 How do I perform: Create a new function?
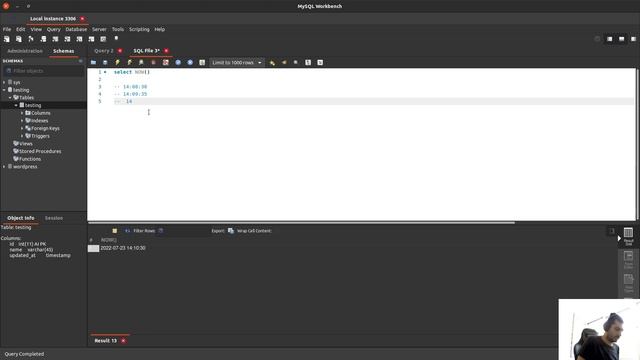click(91, 39)
